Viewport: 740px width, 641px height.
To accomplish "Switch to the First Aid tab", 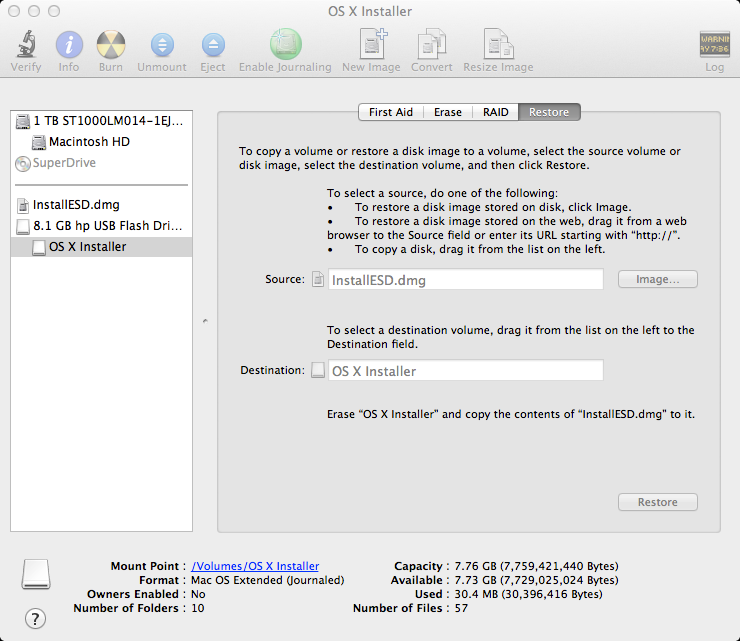I will pos(391,112).
